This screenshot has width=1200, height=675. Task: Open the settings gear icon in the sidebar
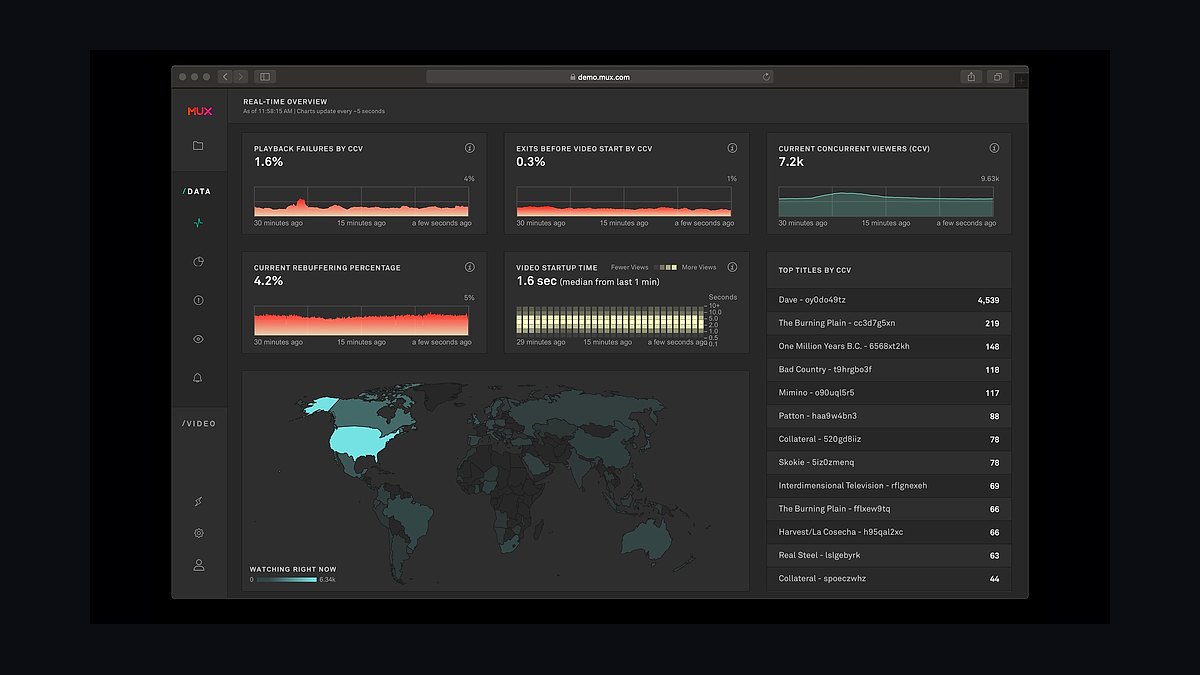tap(198, 534)
